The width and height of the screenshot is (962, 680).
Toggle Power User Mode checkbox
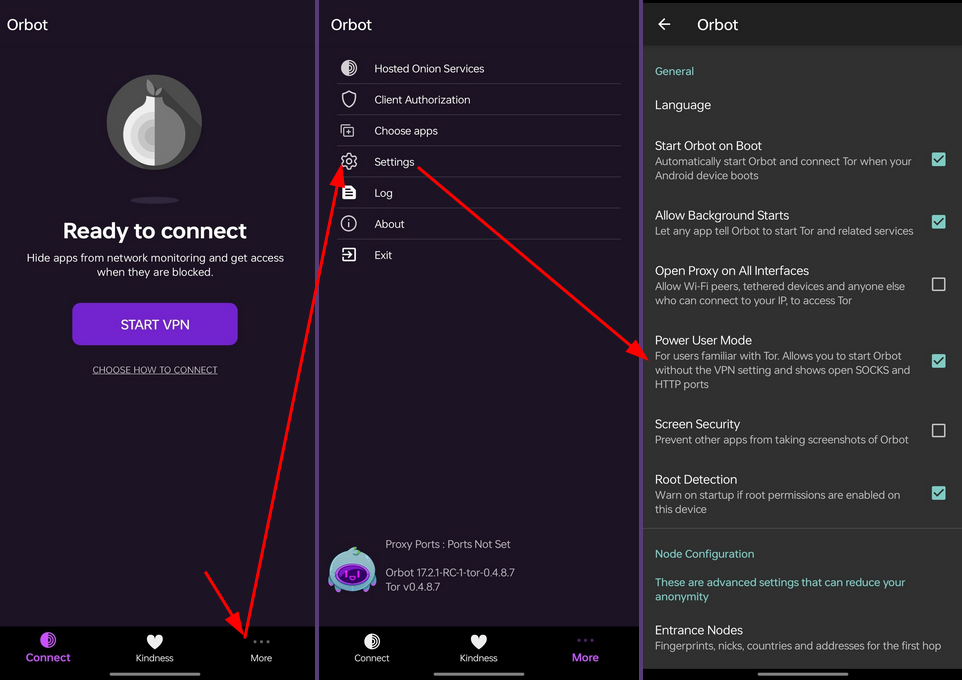click(x=938, y=361)
